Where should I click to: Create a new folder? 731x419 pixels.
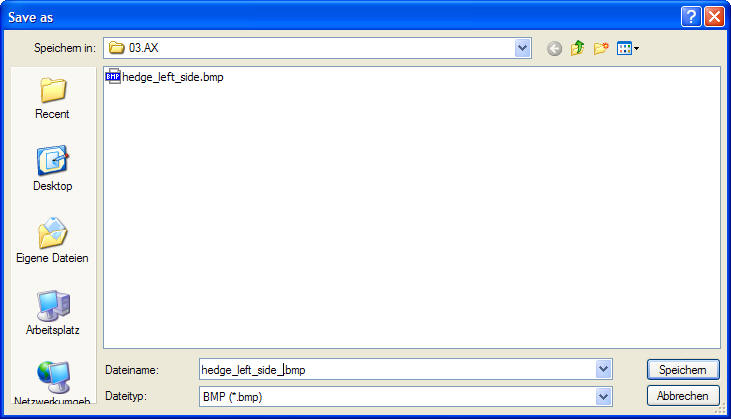[601, 48]
